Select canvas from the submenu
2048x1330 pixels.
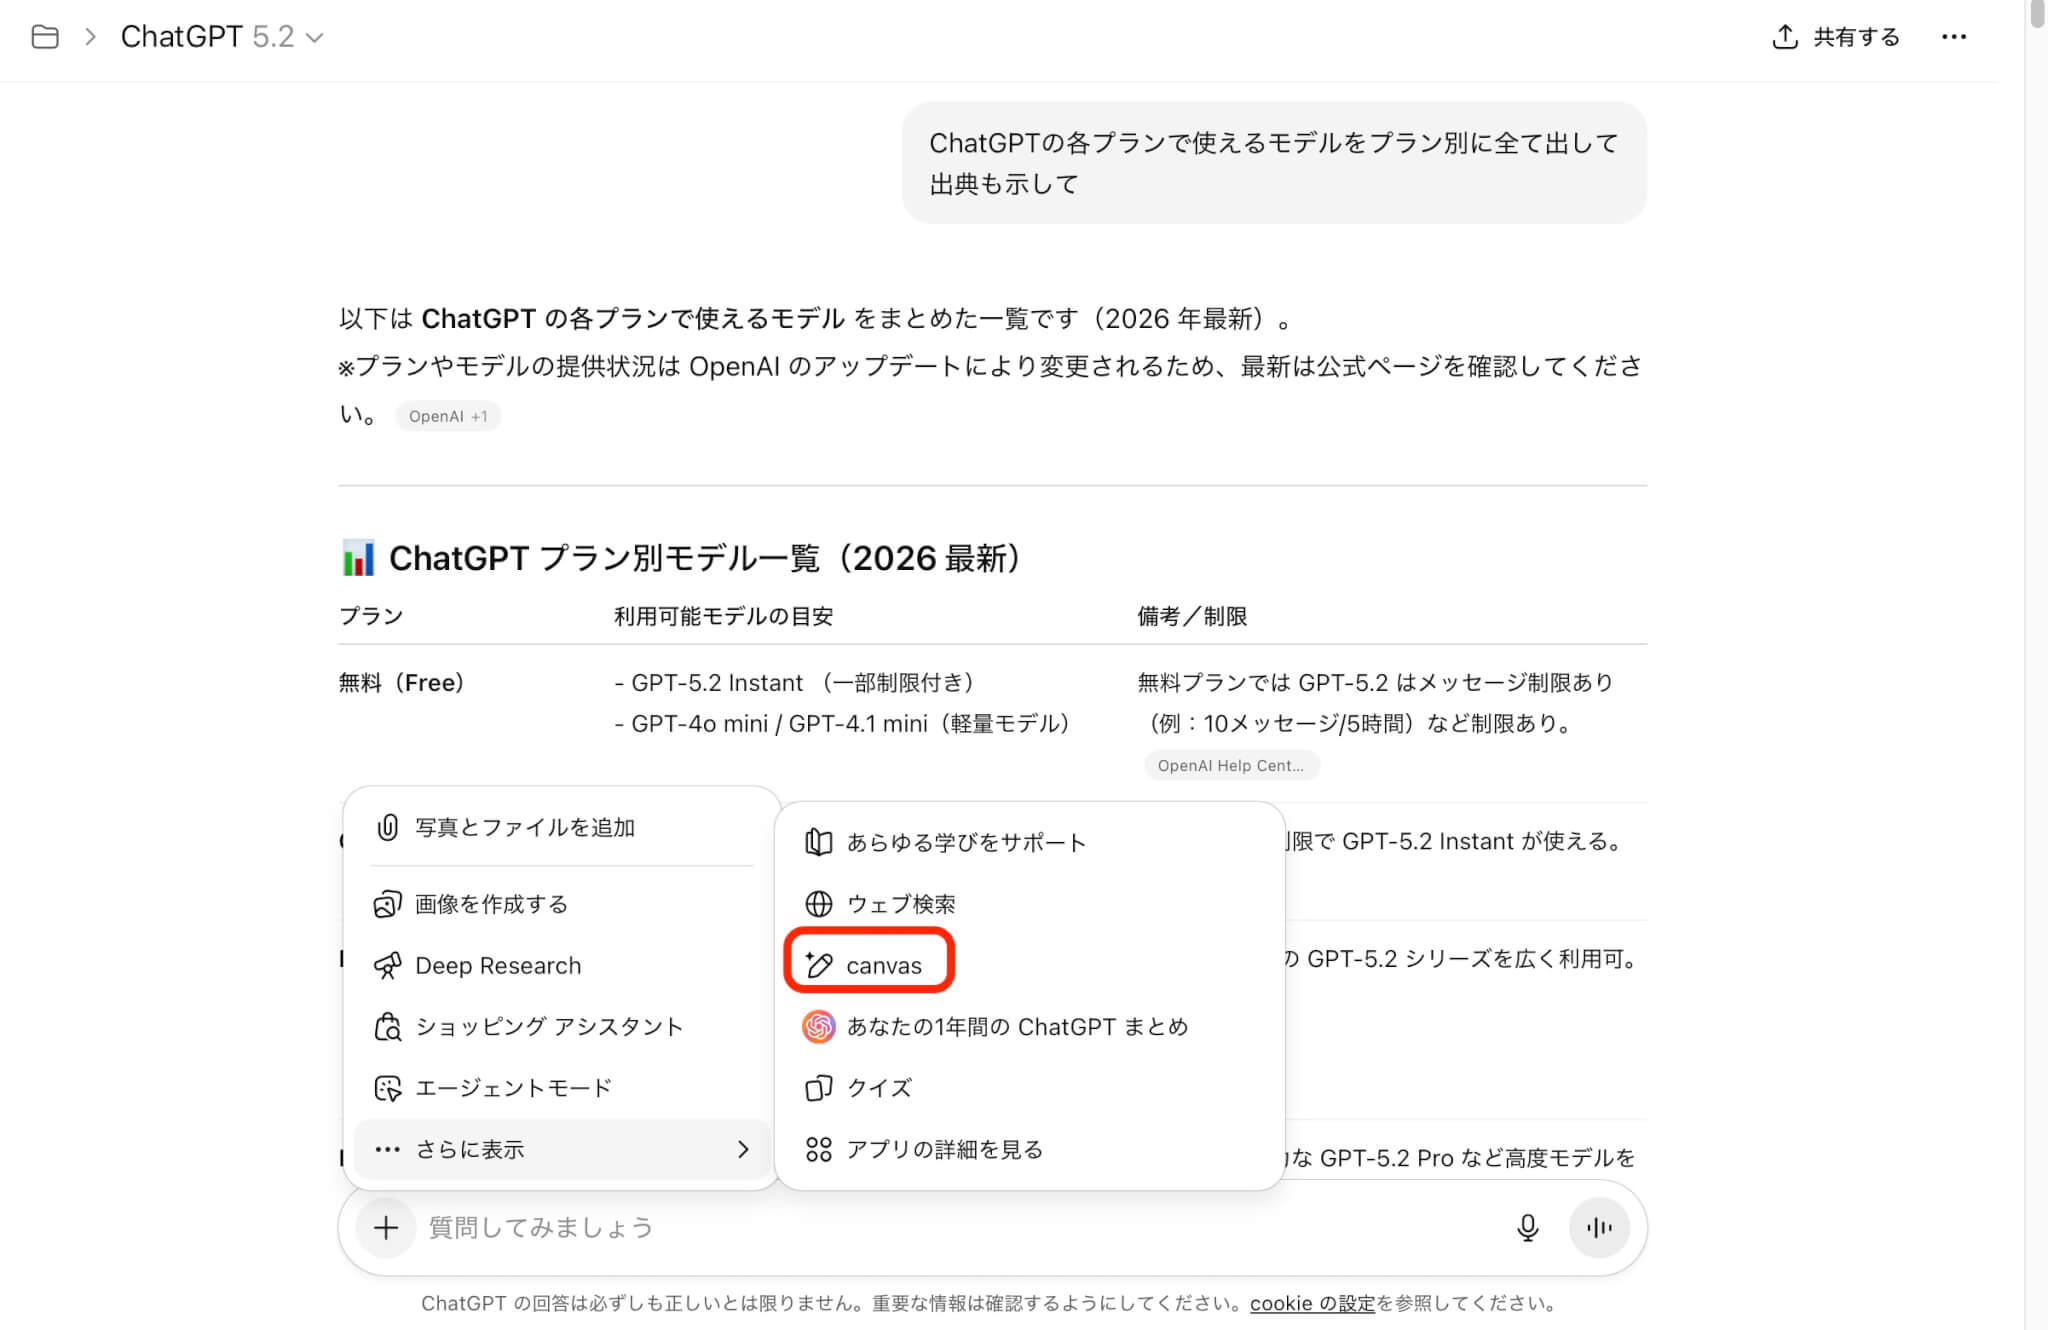(883, 966)
